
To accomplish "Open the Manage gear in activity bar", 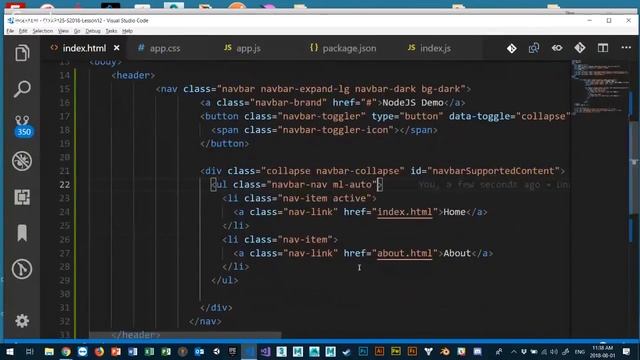I will tap(22, 321).
